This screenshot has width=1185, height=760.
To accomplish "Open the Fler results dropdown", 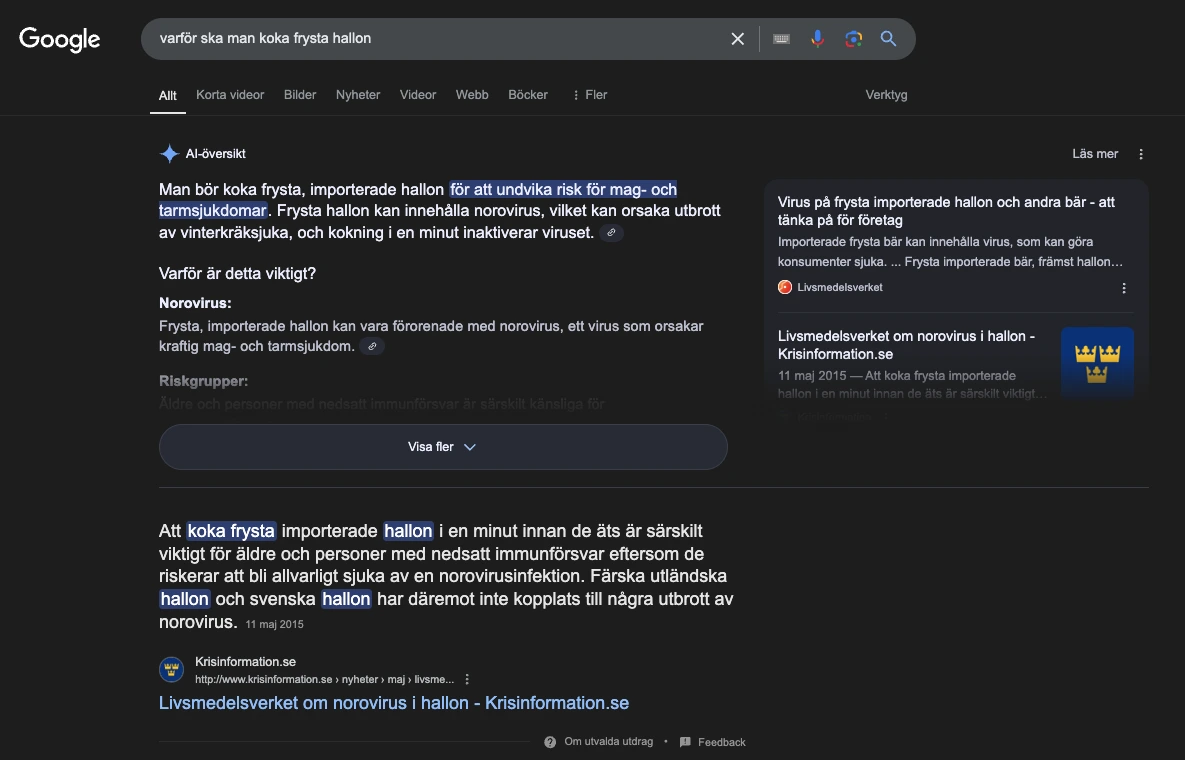I will point(589,95).
